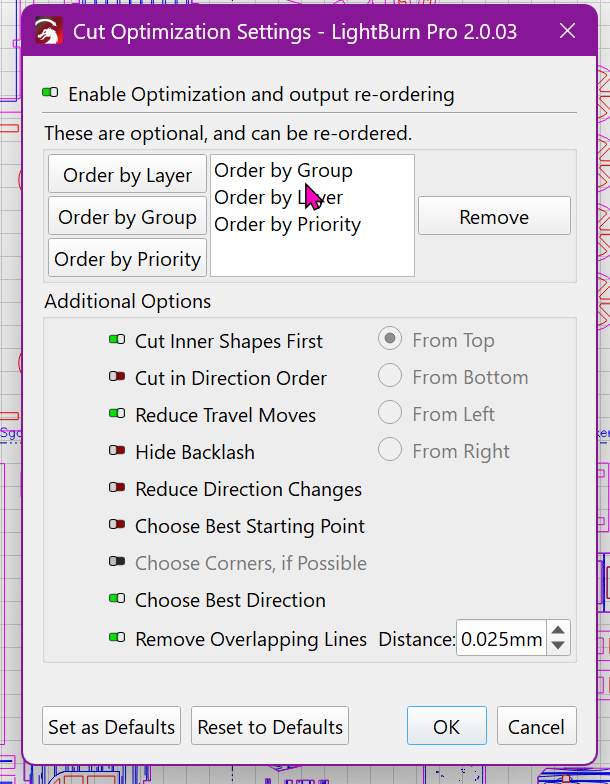Screen dimensions: 610x784
Task: Enable Reduce Direction Changes
Action: coord(117,489)
